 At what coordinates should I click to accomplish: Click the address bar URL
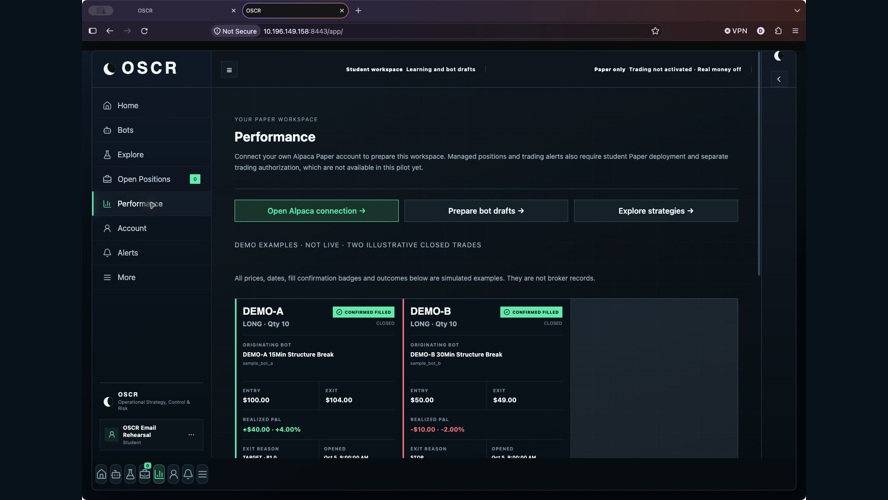click(x=303, y=31)
